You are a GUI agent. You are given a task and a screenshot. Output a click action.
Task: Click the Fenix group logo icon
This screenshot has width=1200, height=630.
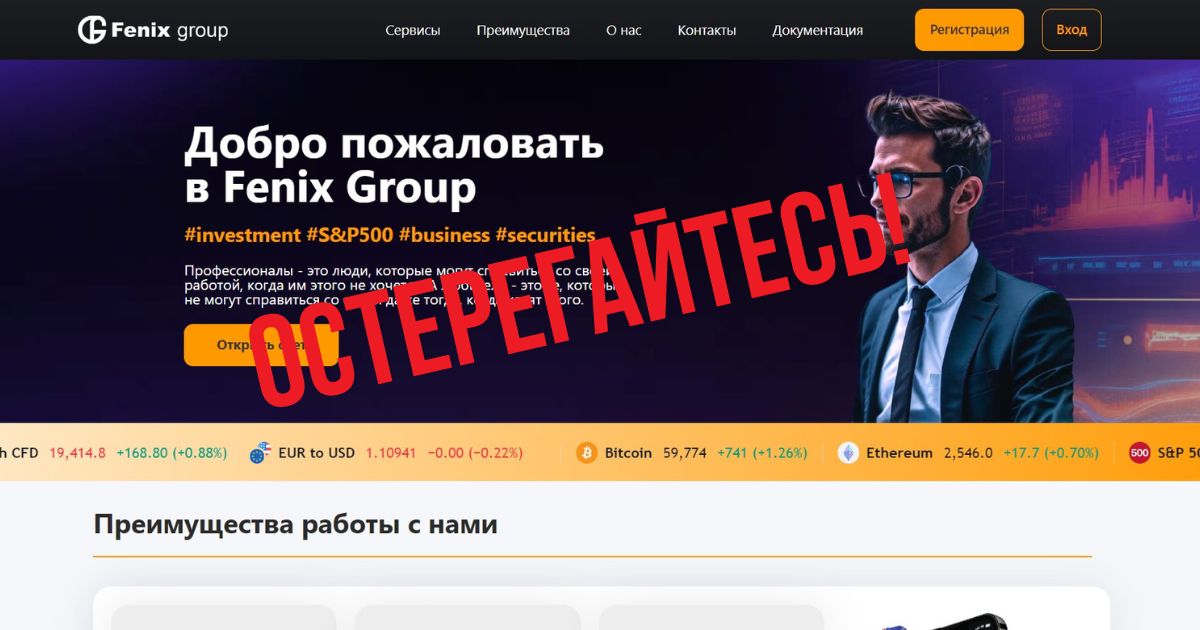92,30
